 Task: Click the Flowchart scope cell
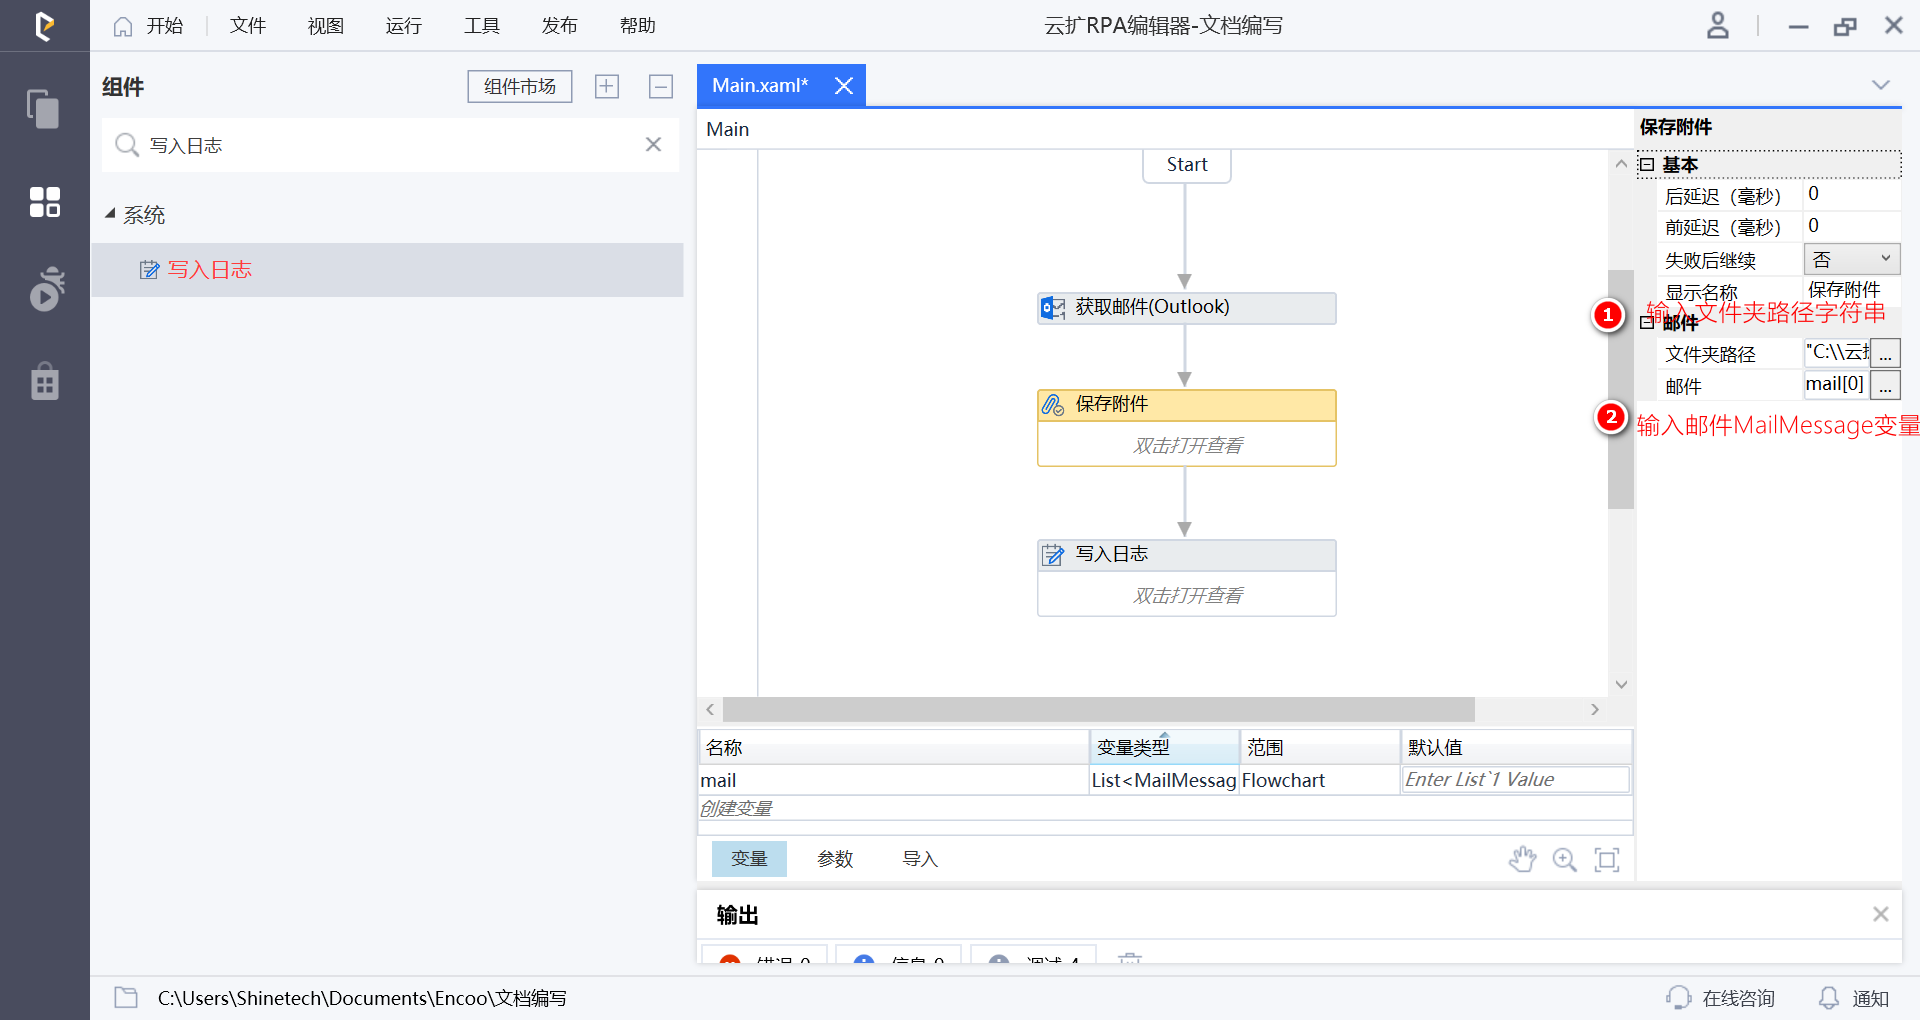[1319, 780]
